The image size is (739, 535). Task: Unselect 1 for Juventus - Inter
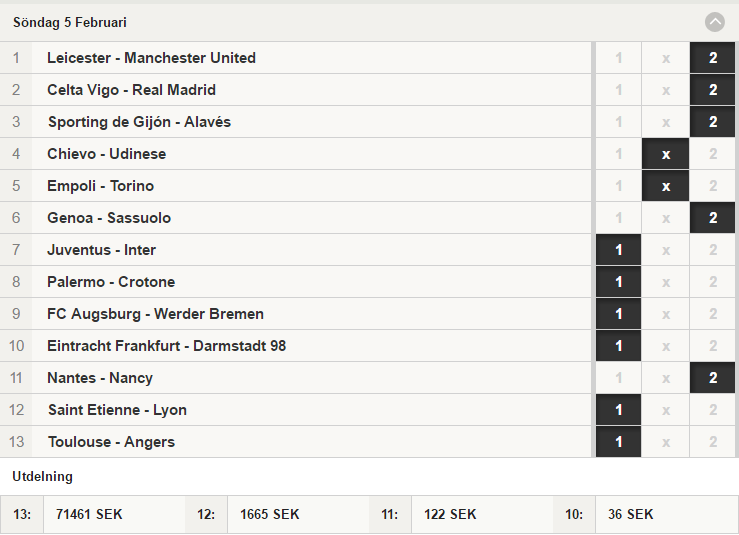coord(618,250)
